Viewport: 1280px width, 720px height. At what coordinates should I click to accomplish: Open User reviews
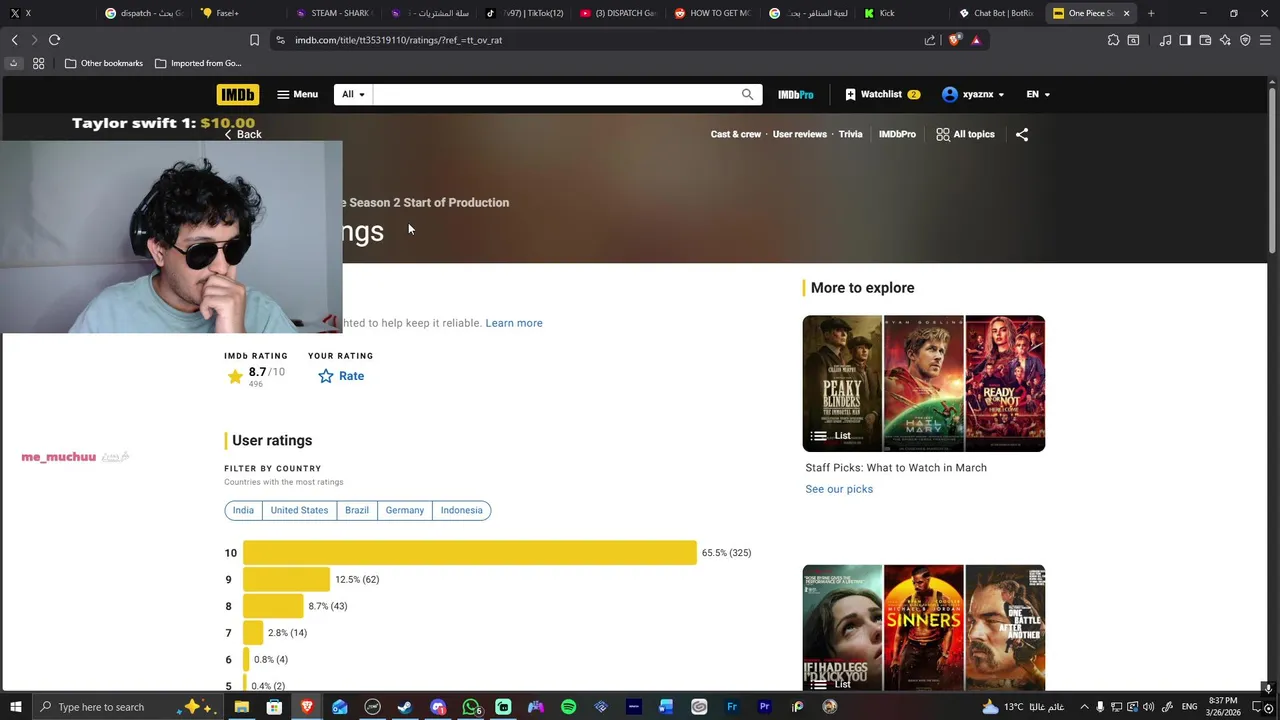tap(800, 134)
